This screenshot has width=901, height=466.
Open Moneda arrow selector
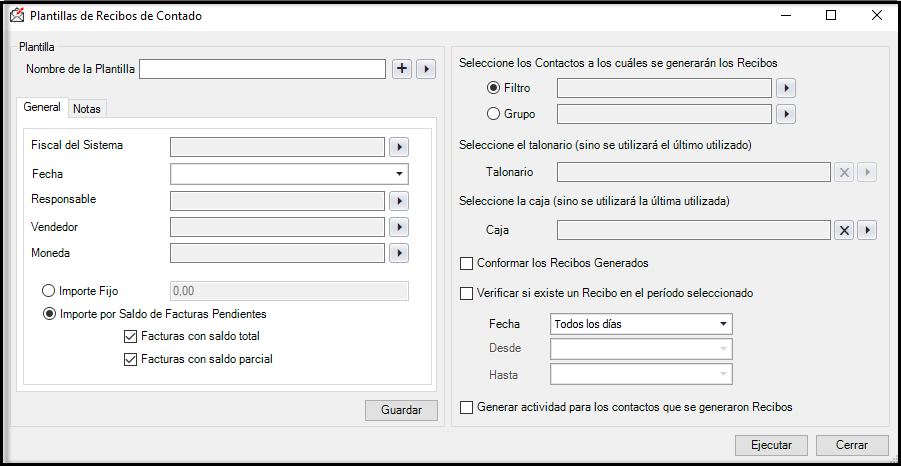(x=399, y=253)
